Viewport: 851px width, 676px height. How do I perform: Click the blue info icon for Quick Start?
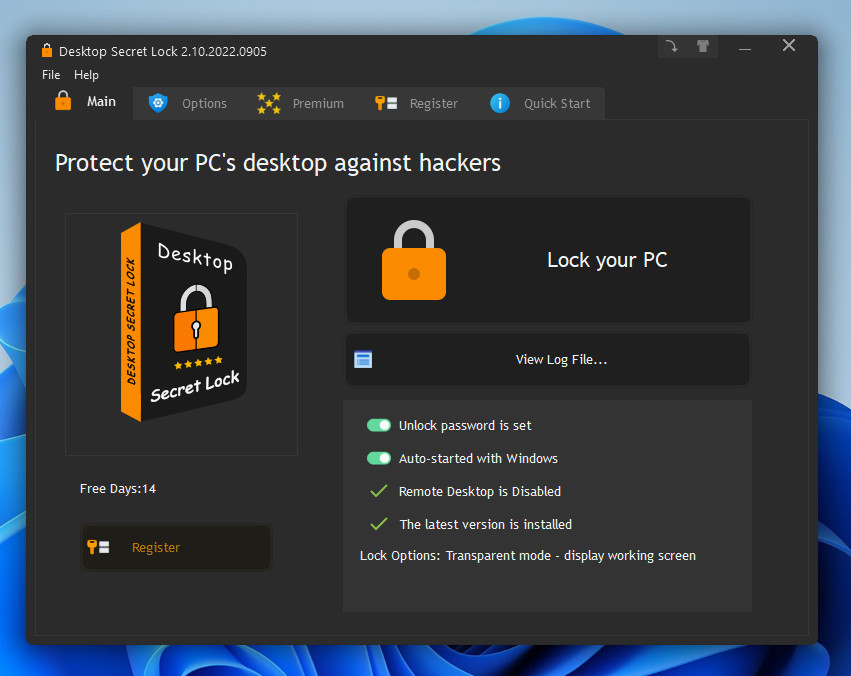[500, 103]
